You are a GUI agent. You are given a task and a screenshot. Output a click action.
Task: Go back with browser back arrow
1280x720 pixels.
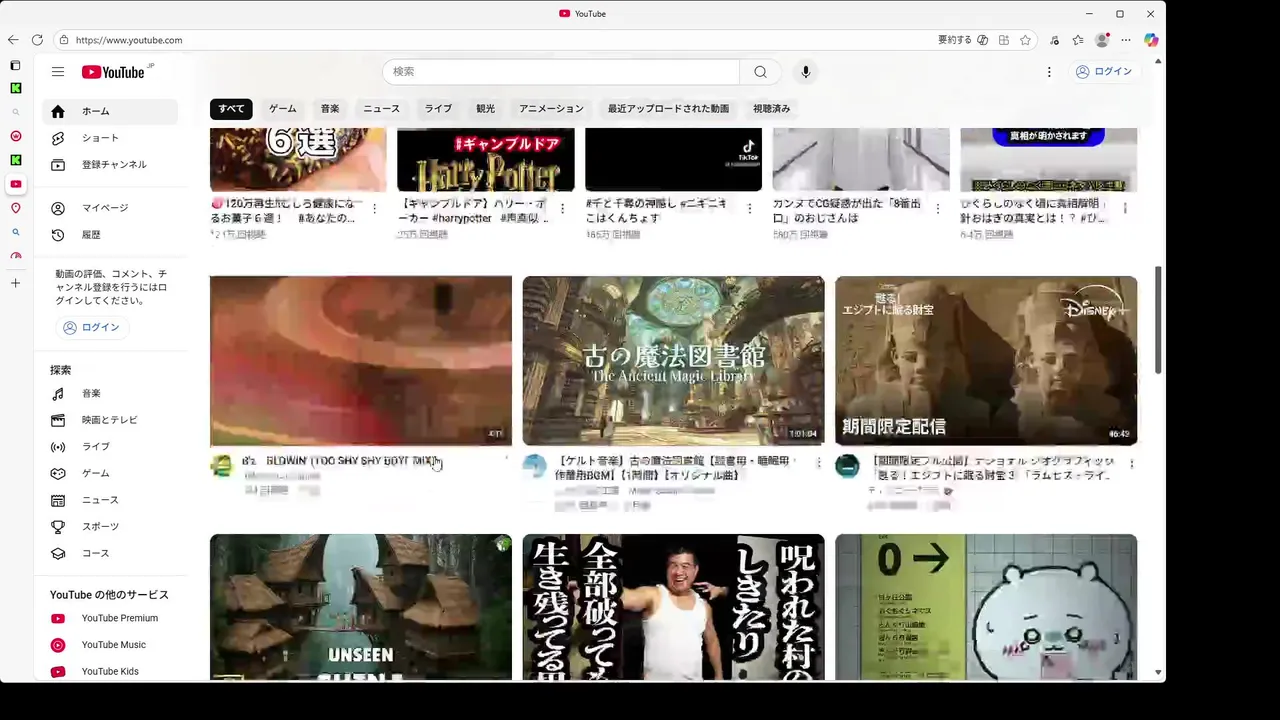point(13,40)
